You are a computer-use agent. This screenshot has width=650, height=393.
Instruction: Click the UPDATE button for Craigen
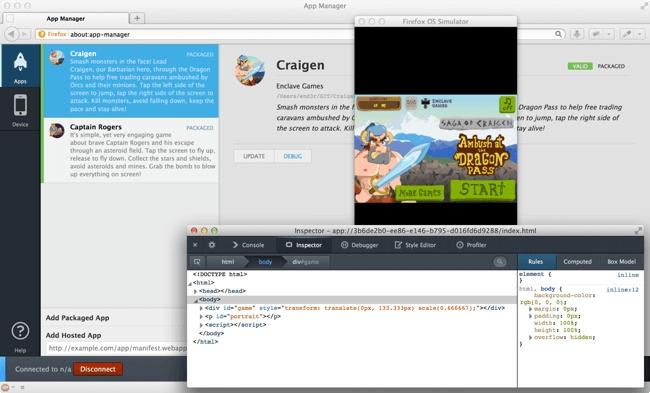pos(254,156)
